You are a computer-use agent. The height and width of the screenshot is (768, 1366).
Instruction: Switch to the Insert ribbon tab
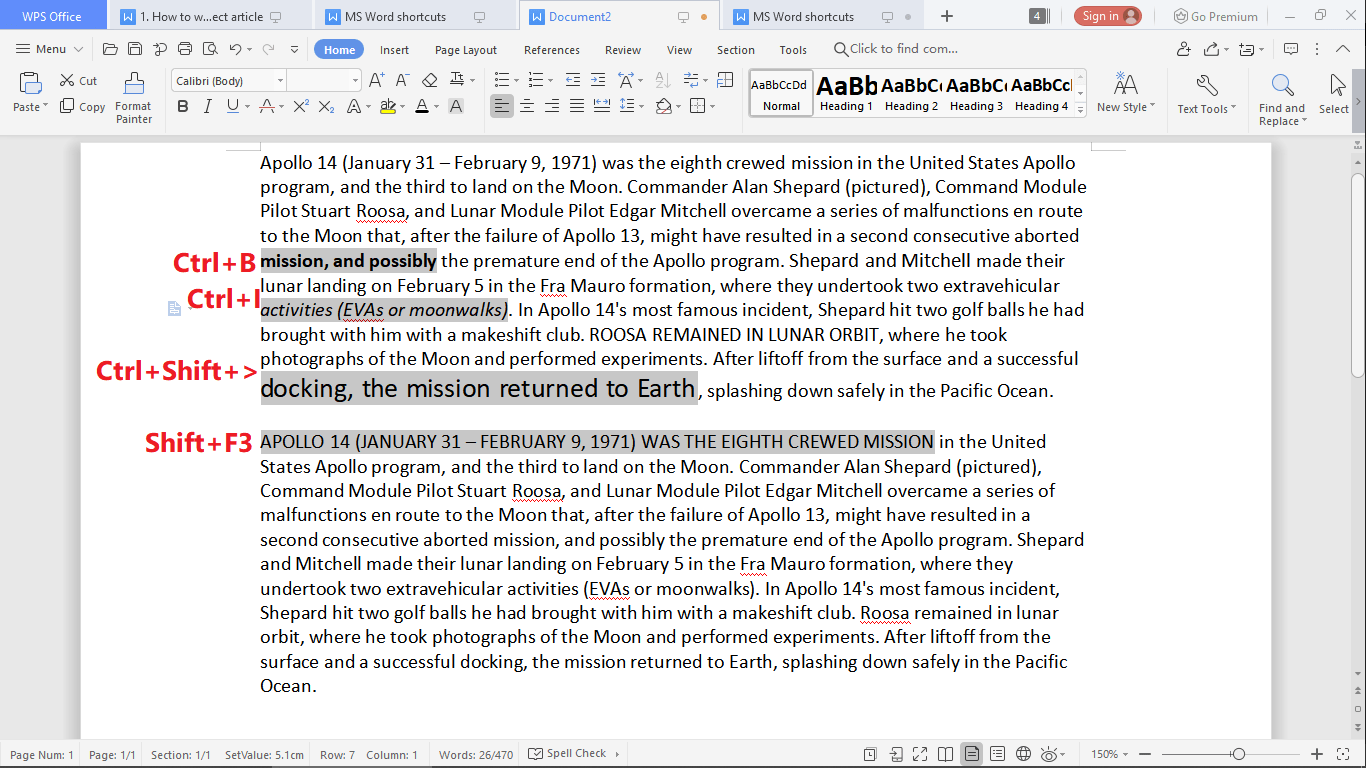(394, 49)
